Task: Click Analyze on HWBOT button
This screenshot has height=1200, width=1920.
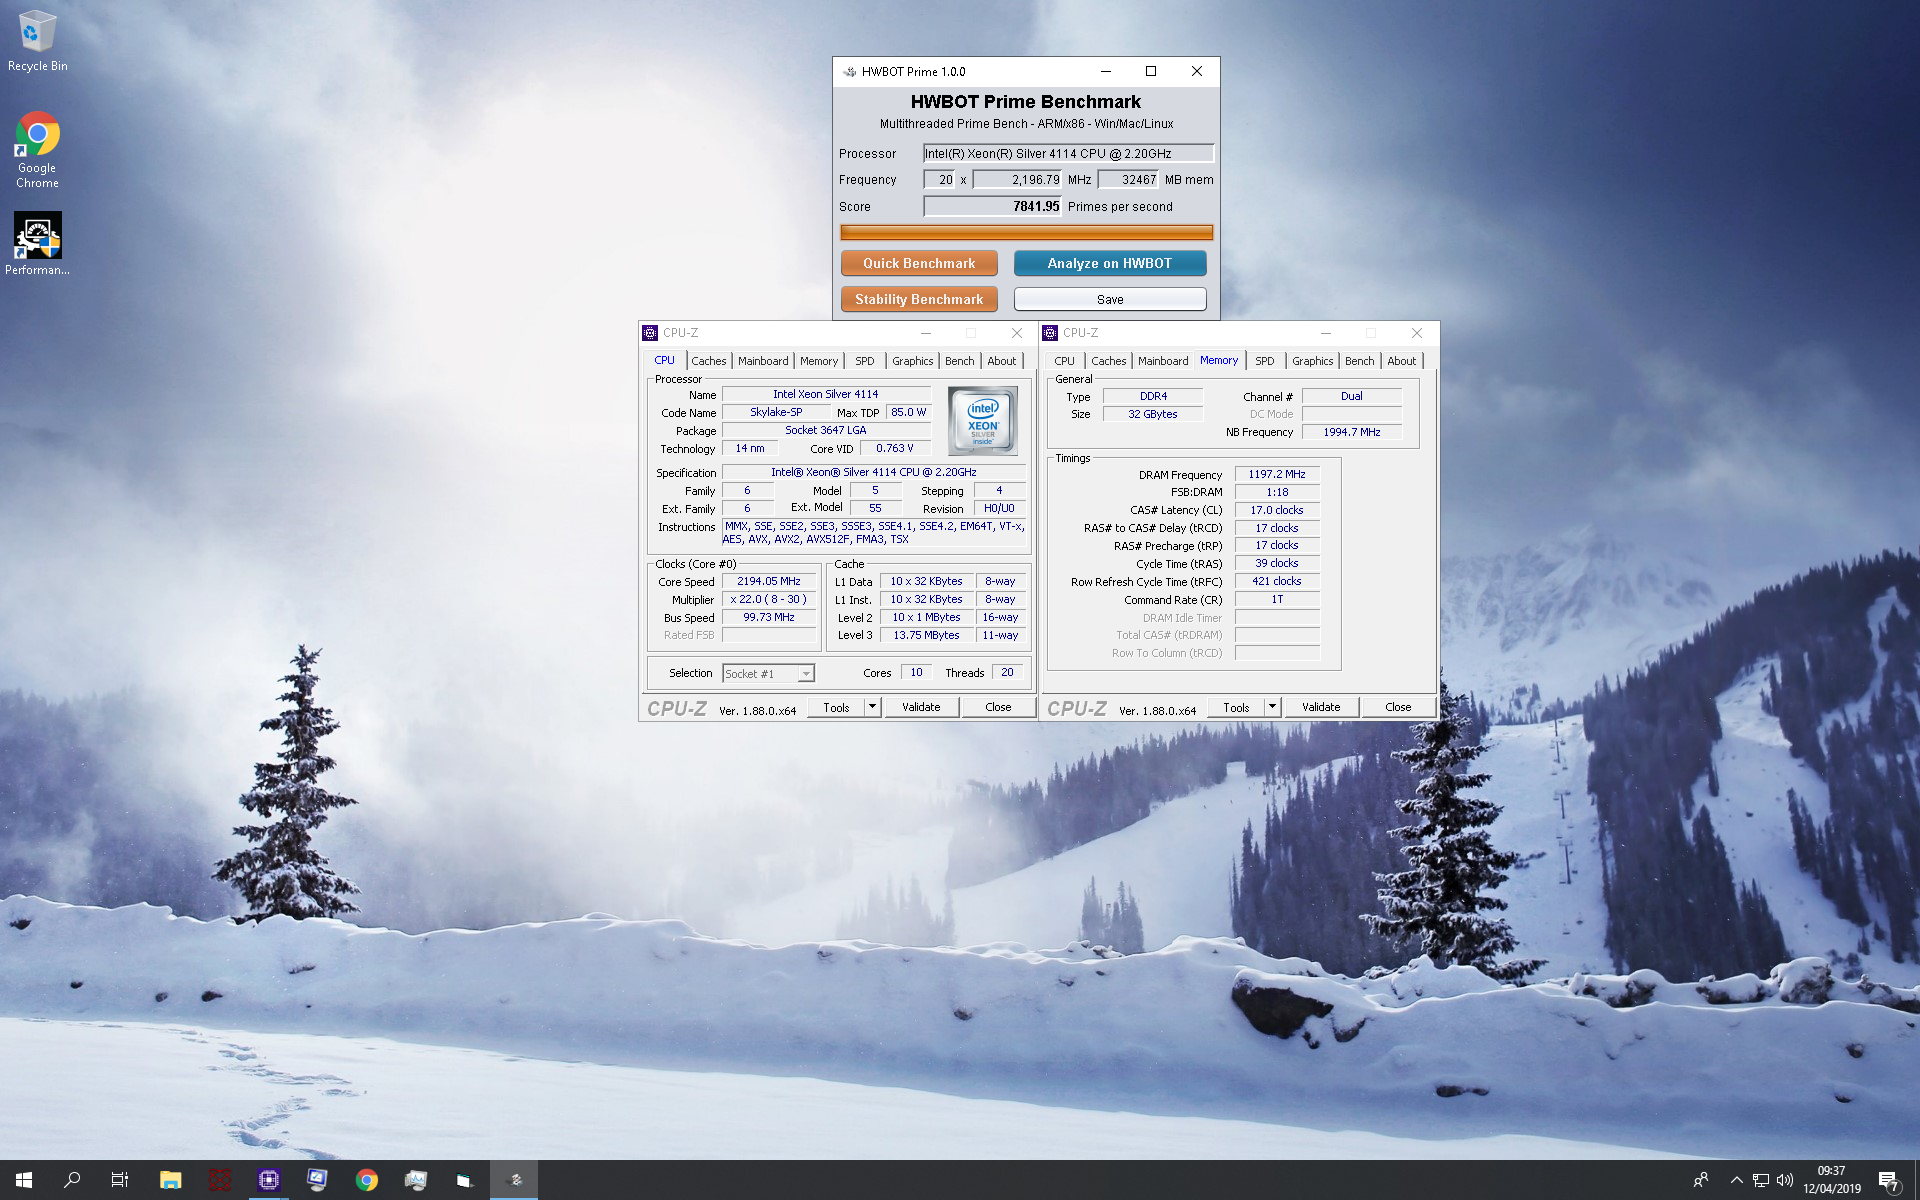Action: pyautogui.click(x=1110, y=263)
